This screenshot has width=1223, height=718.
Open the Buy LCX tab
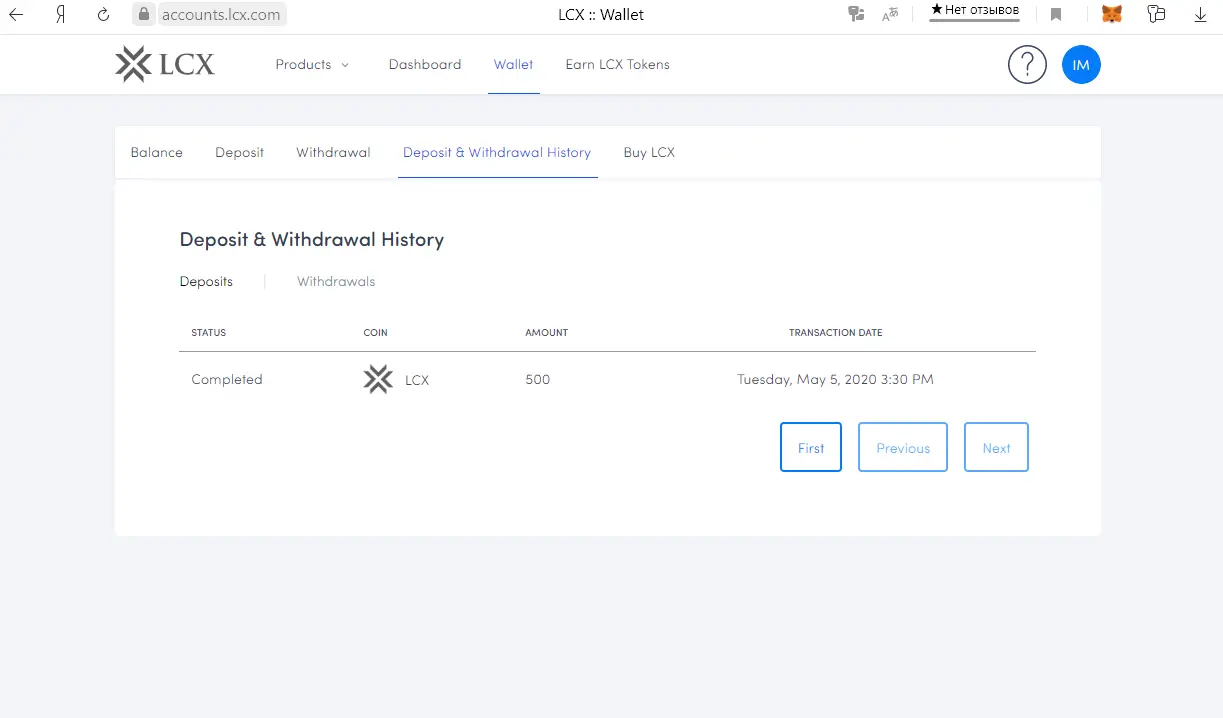pyautogui.click(x=649, y=152)
